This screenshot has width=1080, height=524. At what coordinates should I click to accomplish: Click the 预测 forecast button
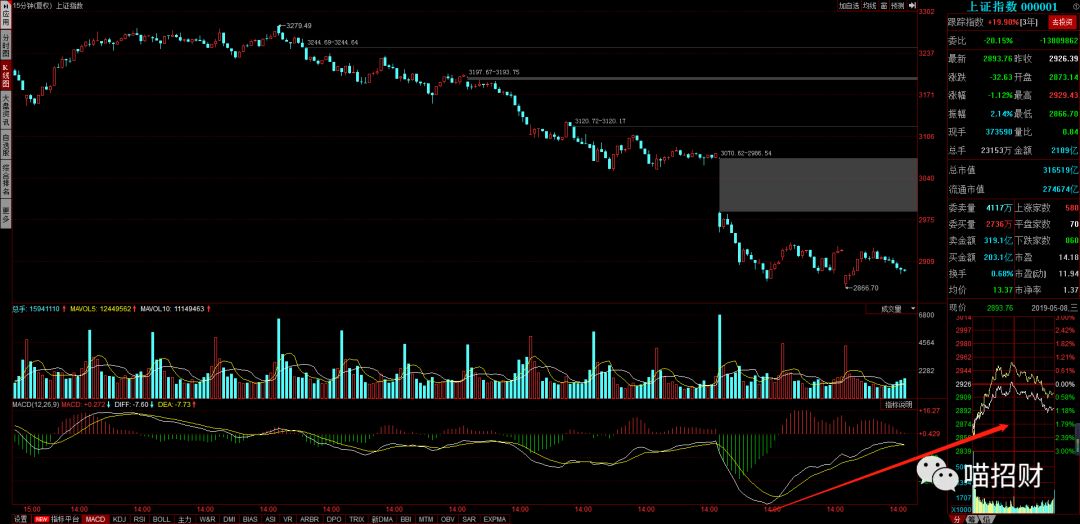point(897,6)
